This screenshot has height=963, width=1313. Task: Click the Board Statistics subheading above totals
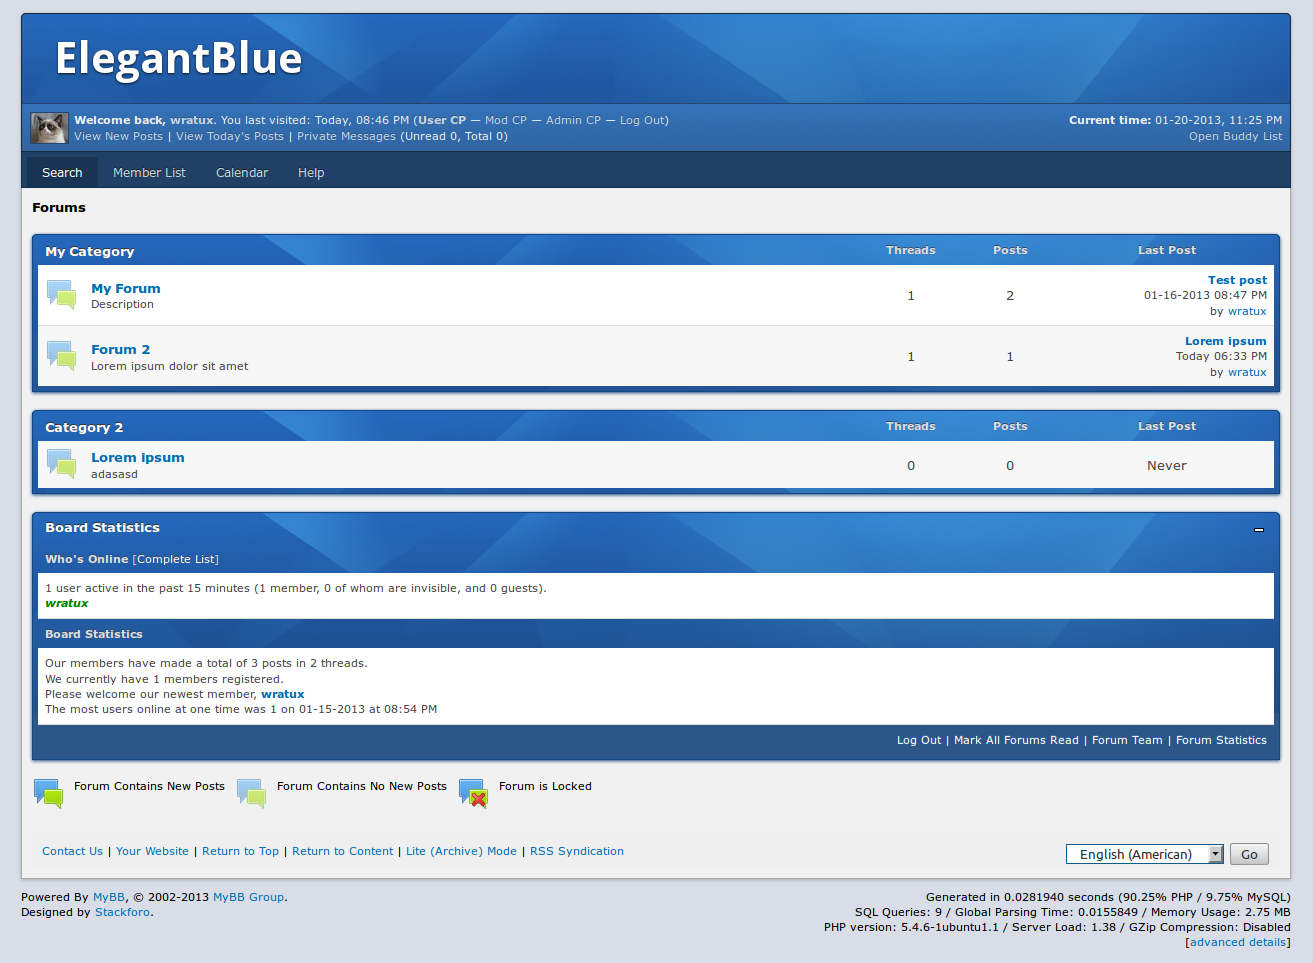94,634
